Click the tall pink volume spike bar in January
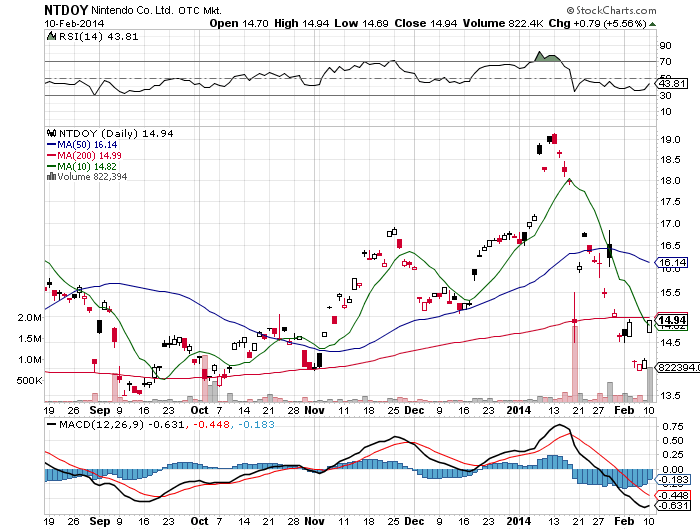 pos(575,364)
